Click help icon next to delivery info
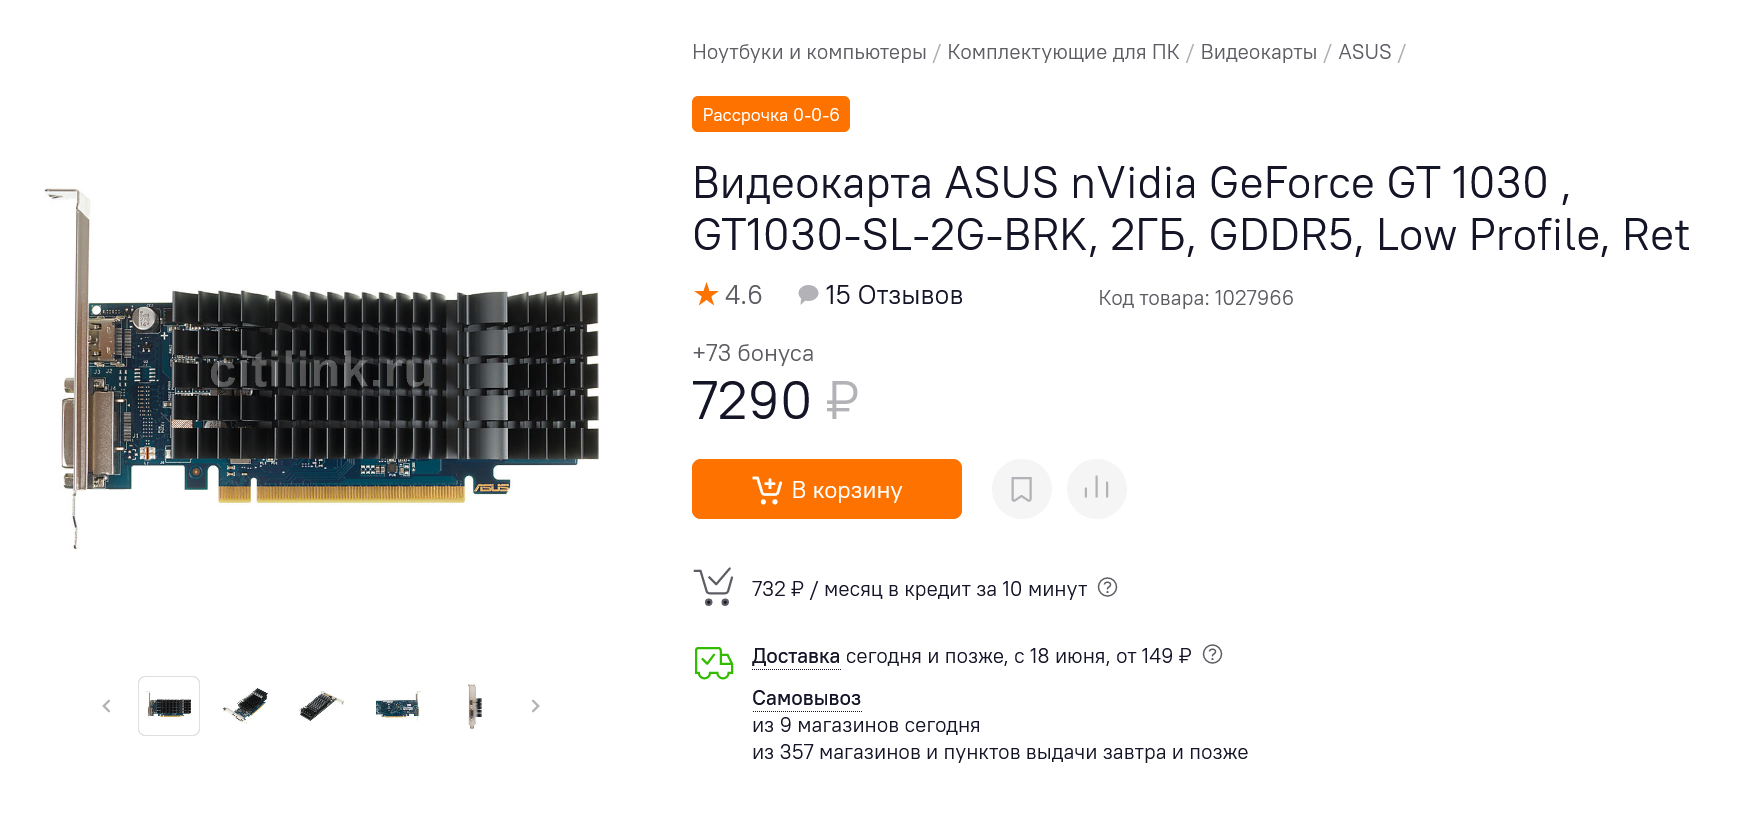 click(1212, 654)
